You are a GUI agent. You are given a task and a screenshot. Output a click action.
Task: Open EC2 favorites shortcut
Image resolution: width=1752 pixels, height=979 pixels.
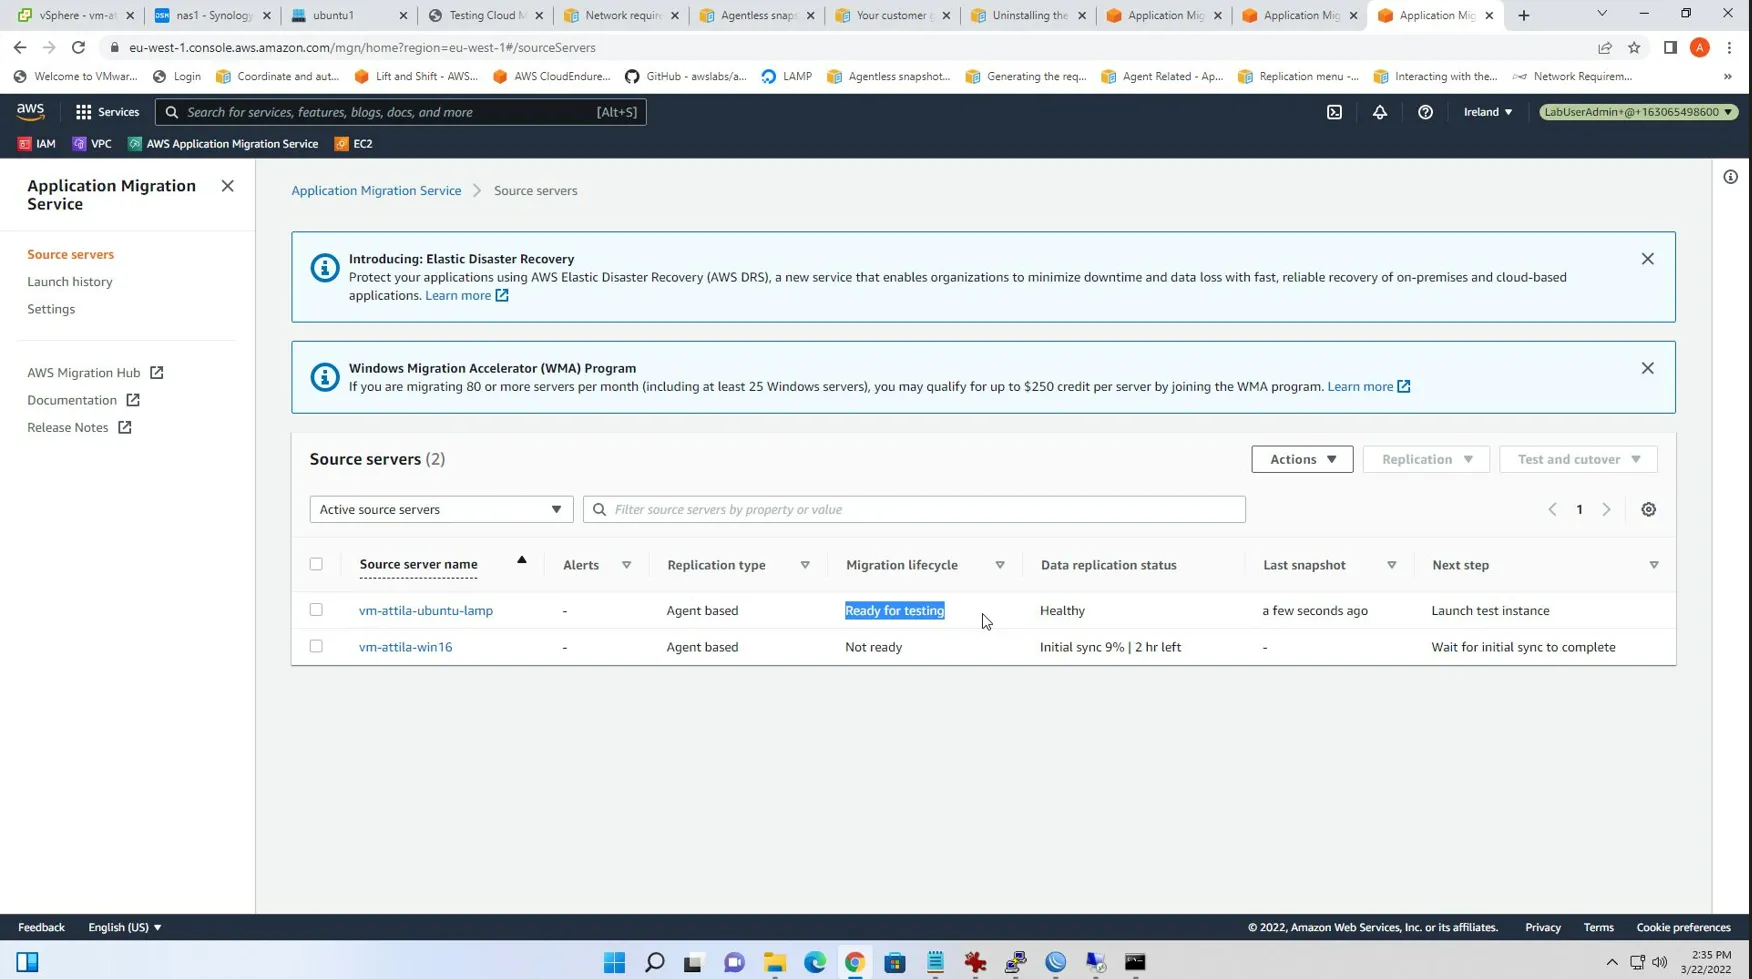pyautogui.click(x=353, y=144)
